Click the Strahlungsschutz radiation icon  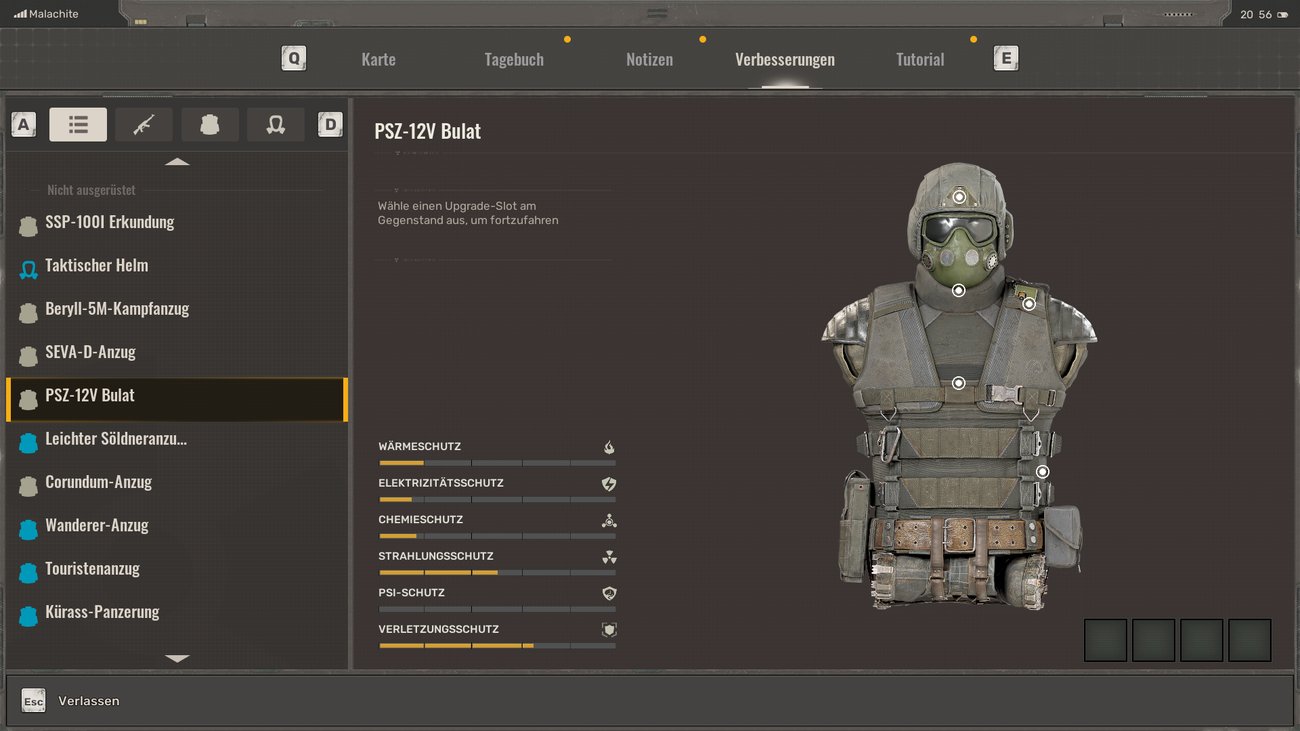click(609, 557)
